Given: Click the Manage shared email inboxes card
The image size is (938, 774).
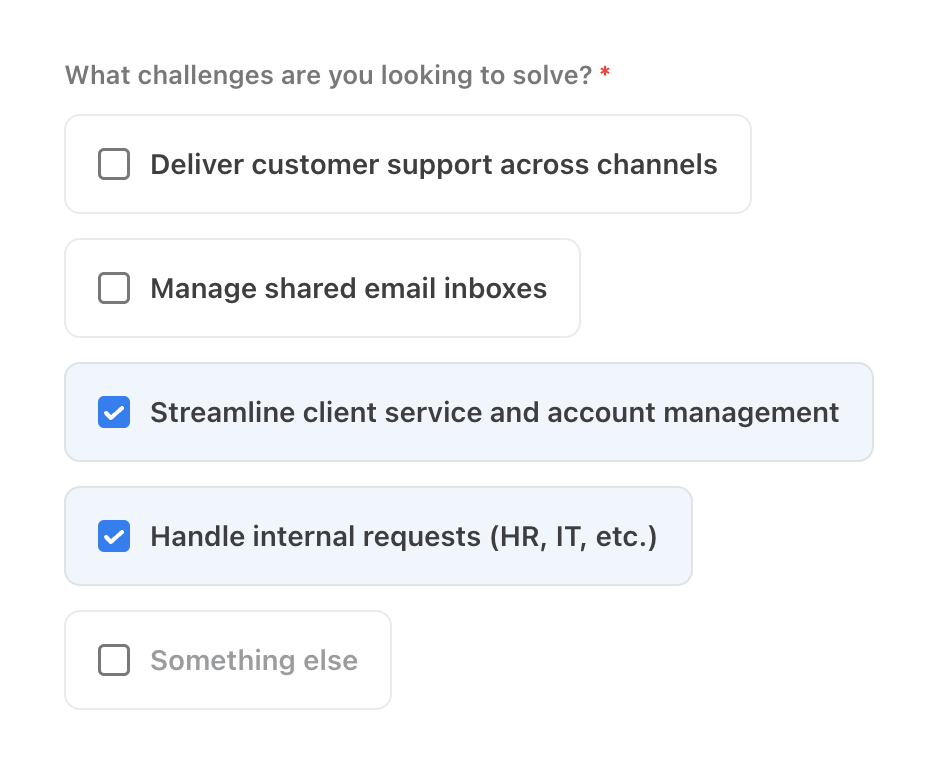Looking at the screenshot, I should 322,288.
